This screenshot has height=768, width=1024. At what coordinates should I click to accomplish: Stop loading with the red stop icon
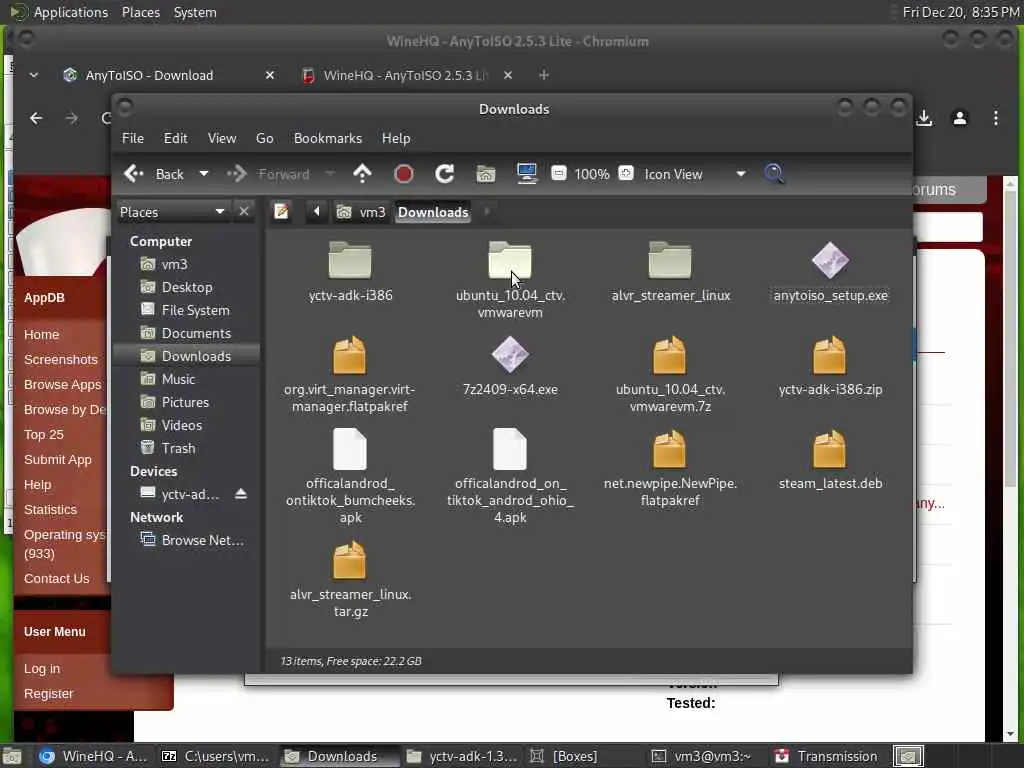coord(404,174)
